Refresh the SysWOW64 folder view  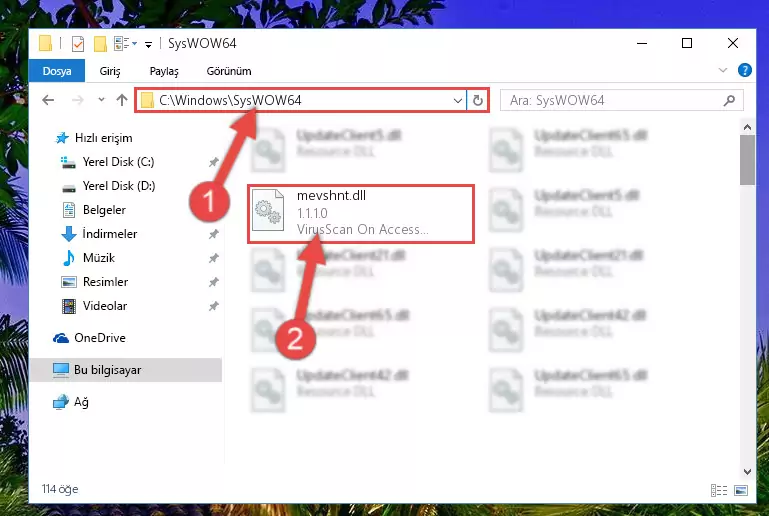(x=477, y=101)
